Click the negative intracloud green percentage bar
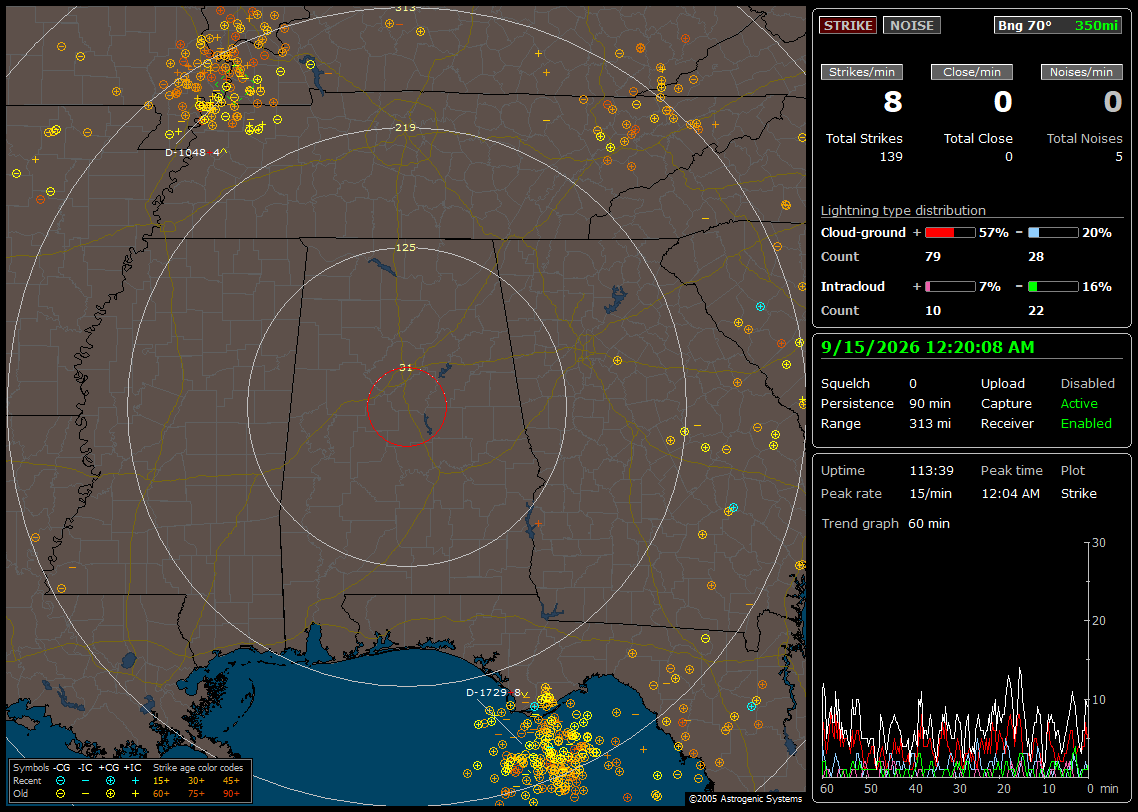 (1053, 286)
